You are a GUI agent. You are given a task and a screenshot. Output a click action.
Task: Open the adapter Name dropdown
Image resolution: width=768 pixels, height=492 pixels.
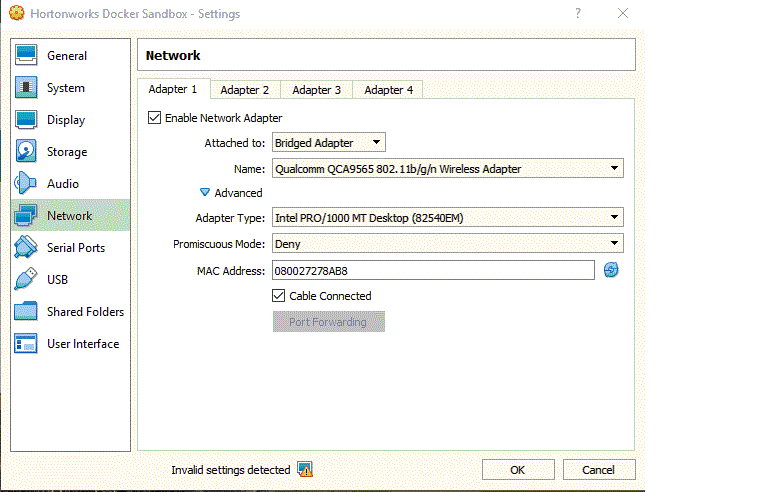[448, 169]
